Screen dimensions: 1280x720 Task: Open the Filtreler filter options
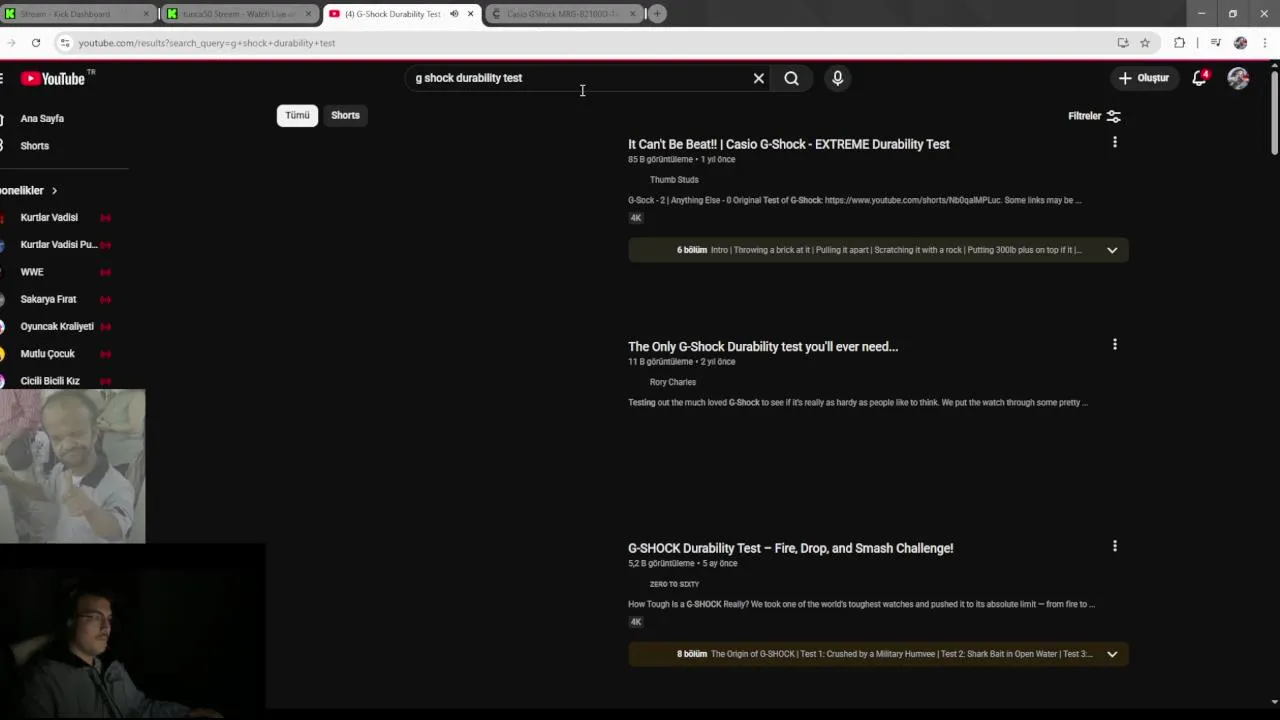1094,116
